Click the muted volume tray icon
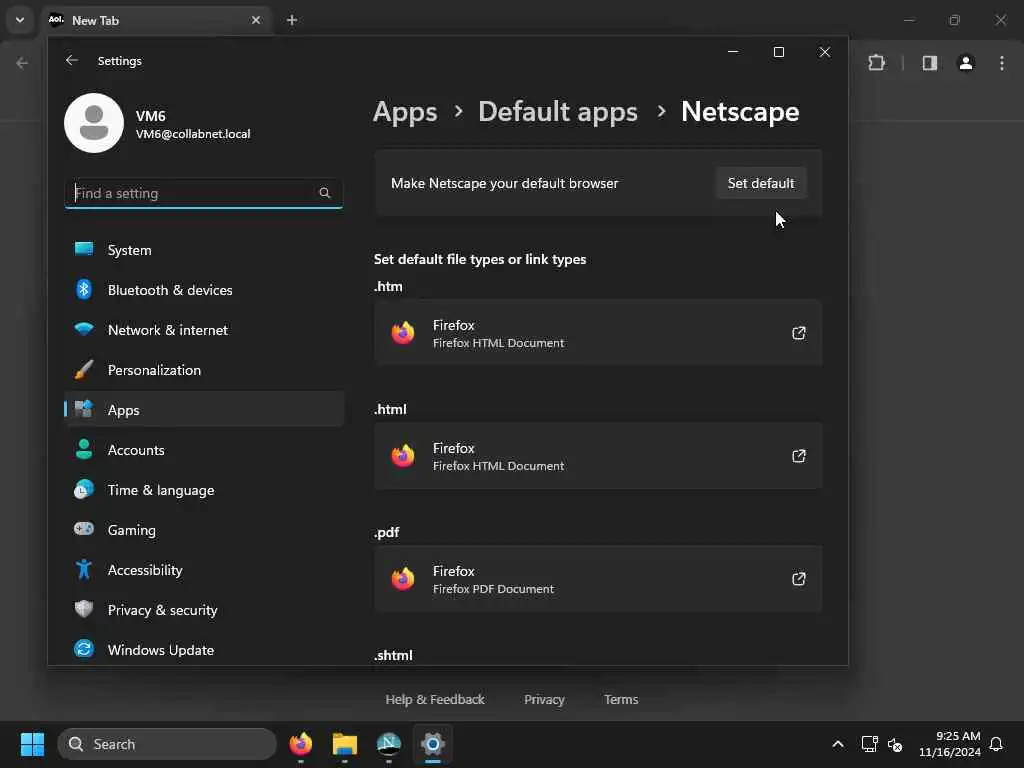The height and width of the screenshot is (768, 1024). [x=895, y=744]
